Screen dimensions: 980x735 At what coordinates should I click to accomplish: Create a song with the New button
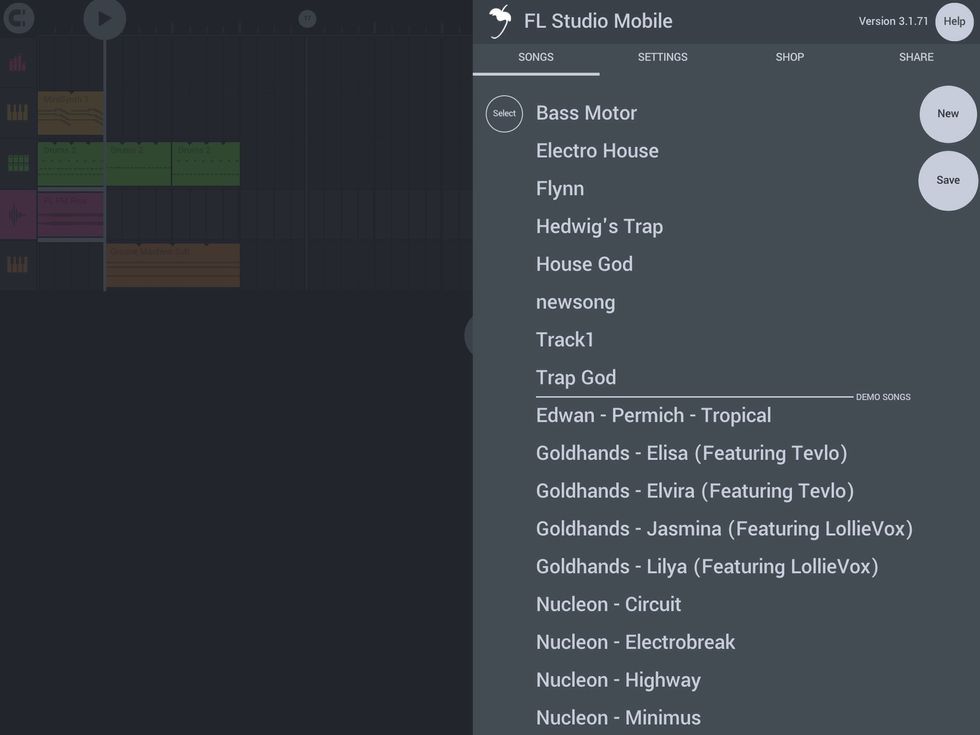948,114
